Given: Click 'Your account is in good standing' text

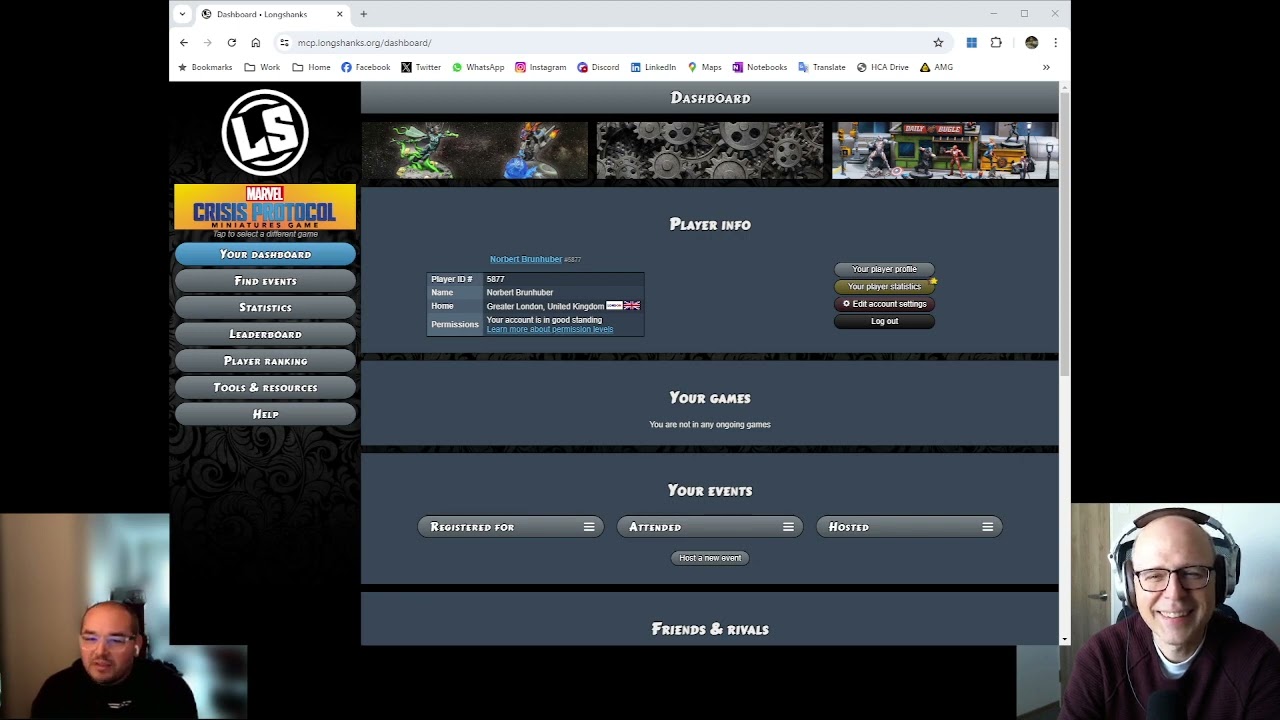Looking at the screenshot, I should coord(544,320).
